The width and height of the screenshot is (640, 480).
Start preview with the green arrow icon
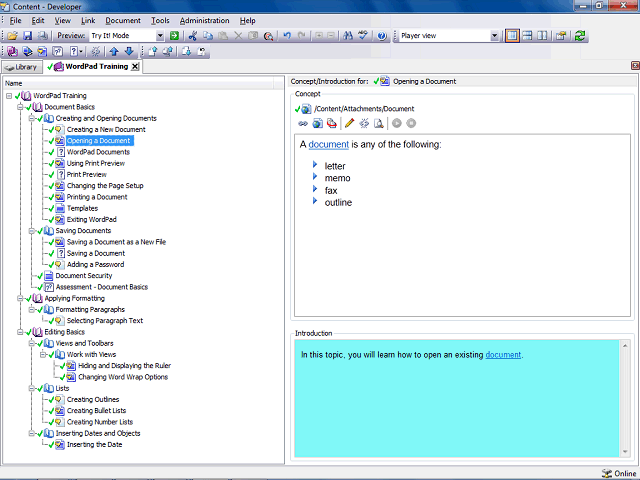point(174,36)
